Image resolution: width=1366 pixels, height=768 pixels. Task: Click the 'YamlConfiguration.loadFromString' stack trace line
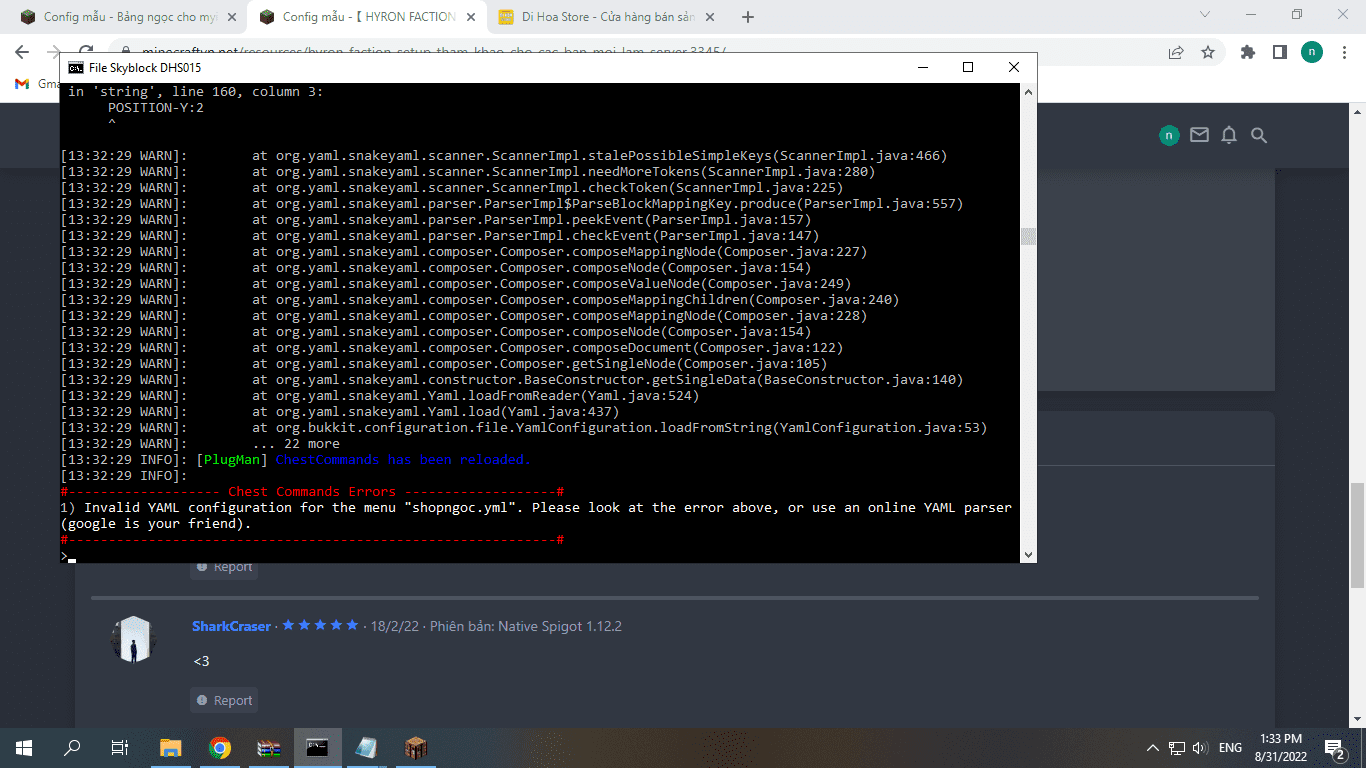[x=524, y=428]
